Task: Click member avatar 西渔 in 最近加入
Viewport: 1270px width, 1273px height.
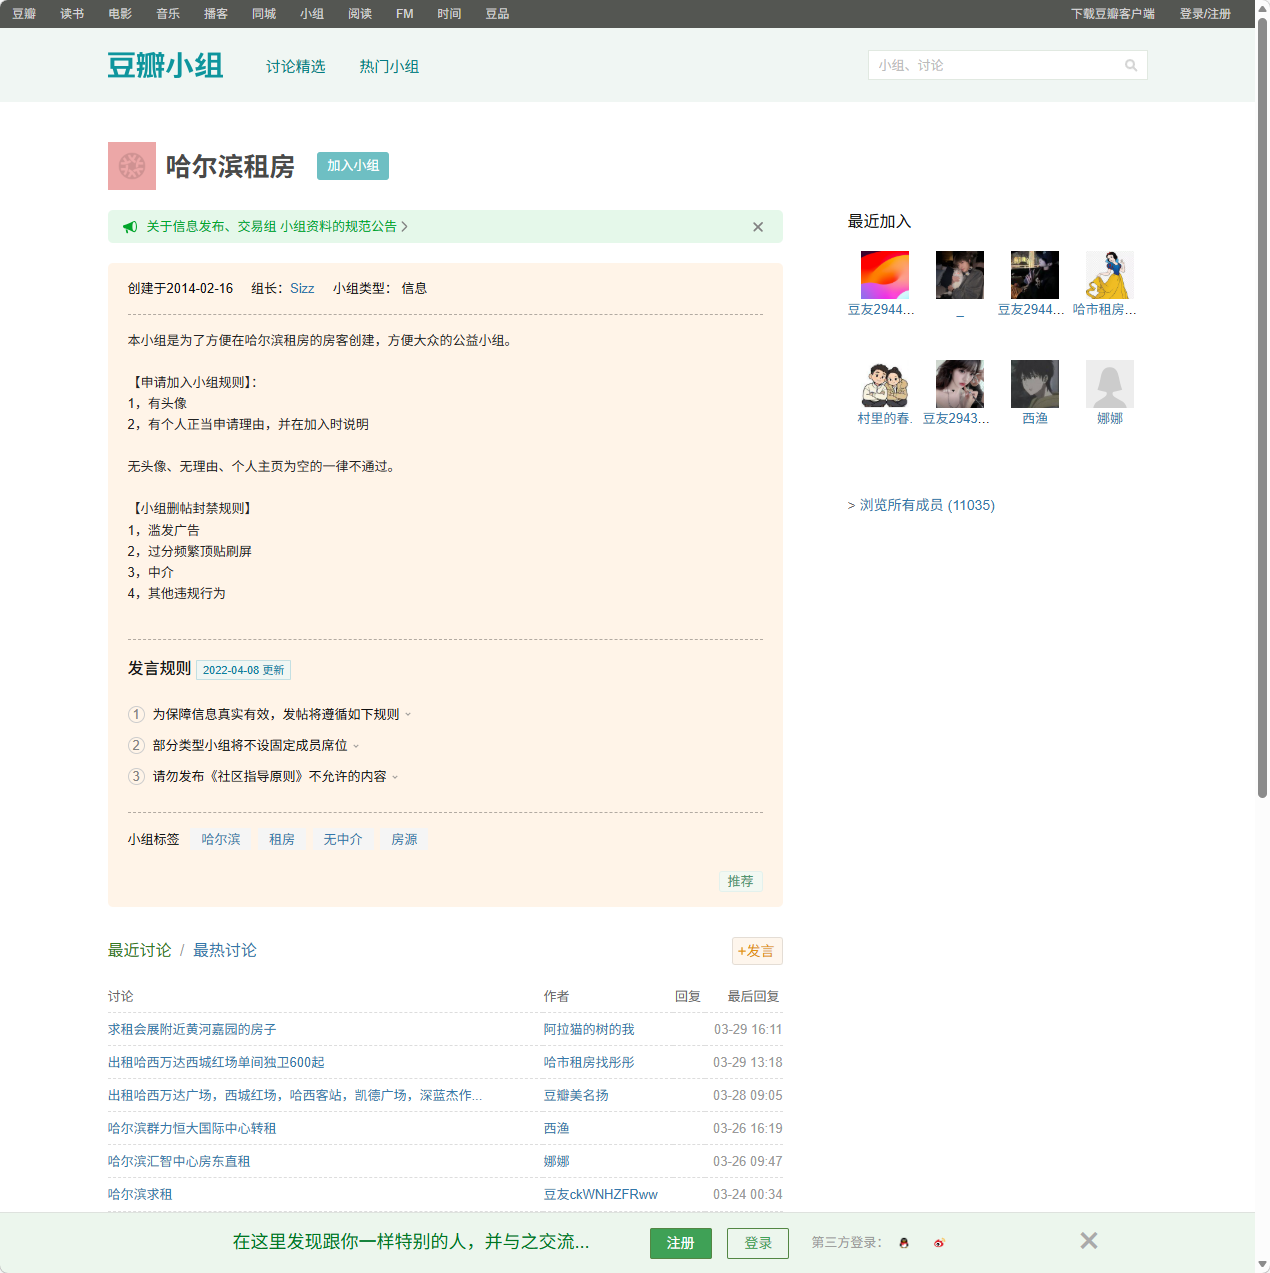Action: [1034, 384]
